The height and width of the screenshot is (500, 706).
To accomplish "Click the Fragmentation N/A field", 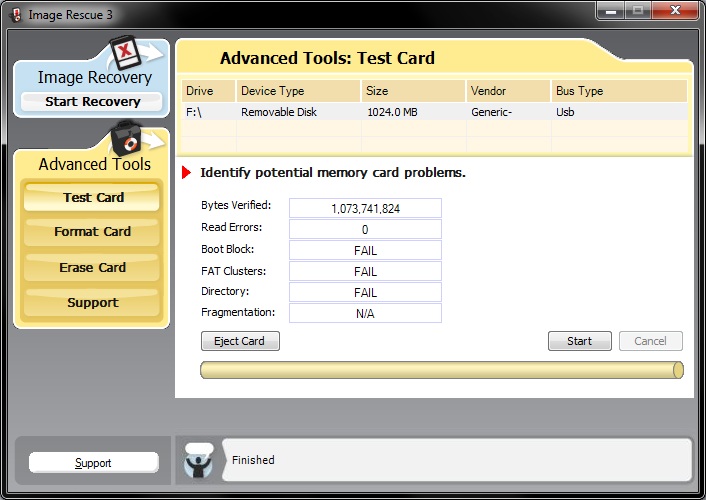I will (365, 313).
